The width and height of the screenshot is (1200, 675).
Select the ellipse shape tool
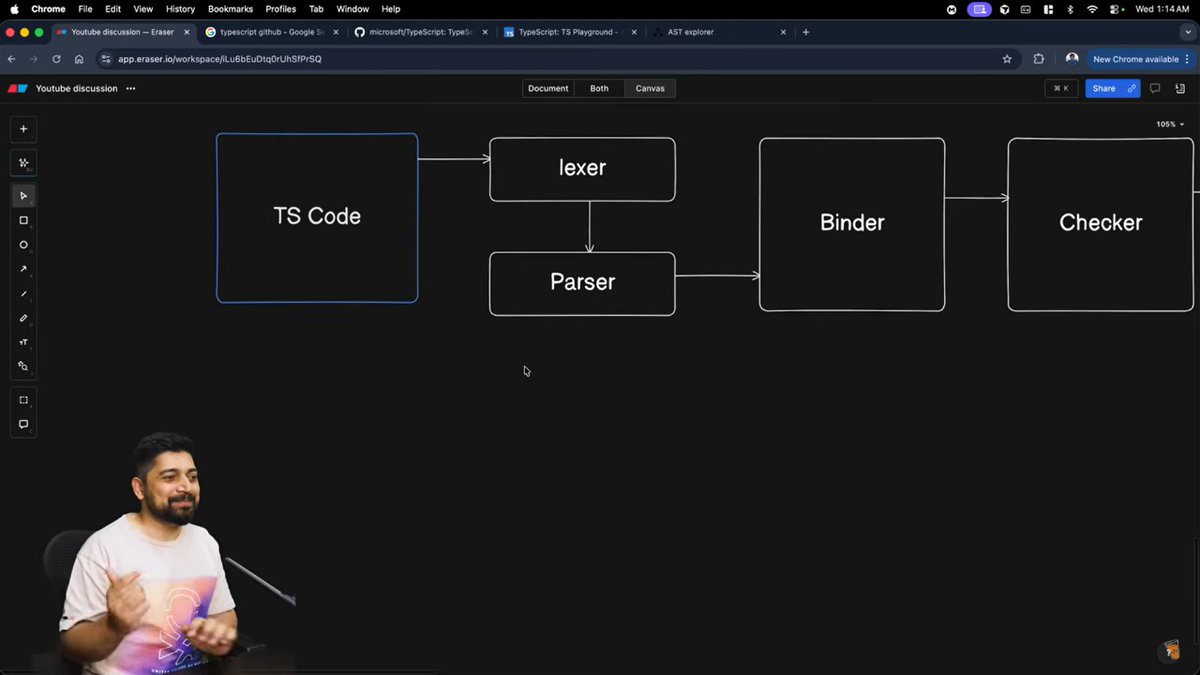click(x=23, y=244)
